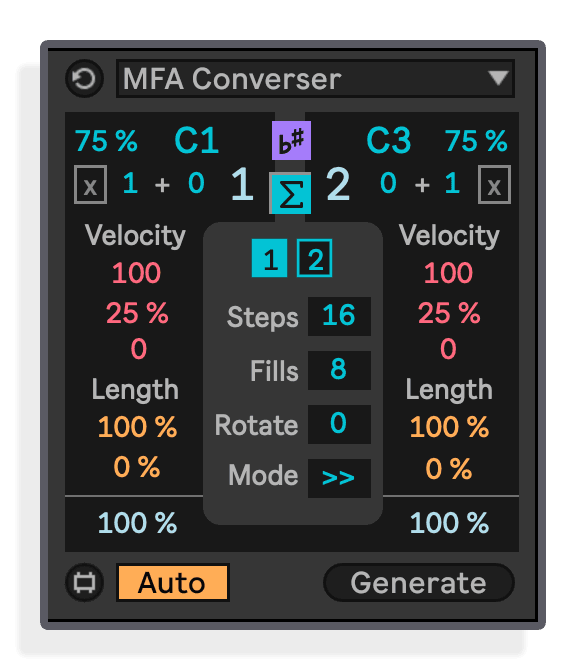The image size is (586, 670).
Task: Click bottom left 100 % value
Action: [x=137, y=523]
